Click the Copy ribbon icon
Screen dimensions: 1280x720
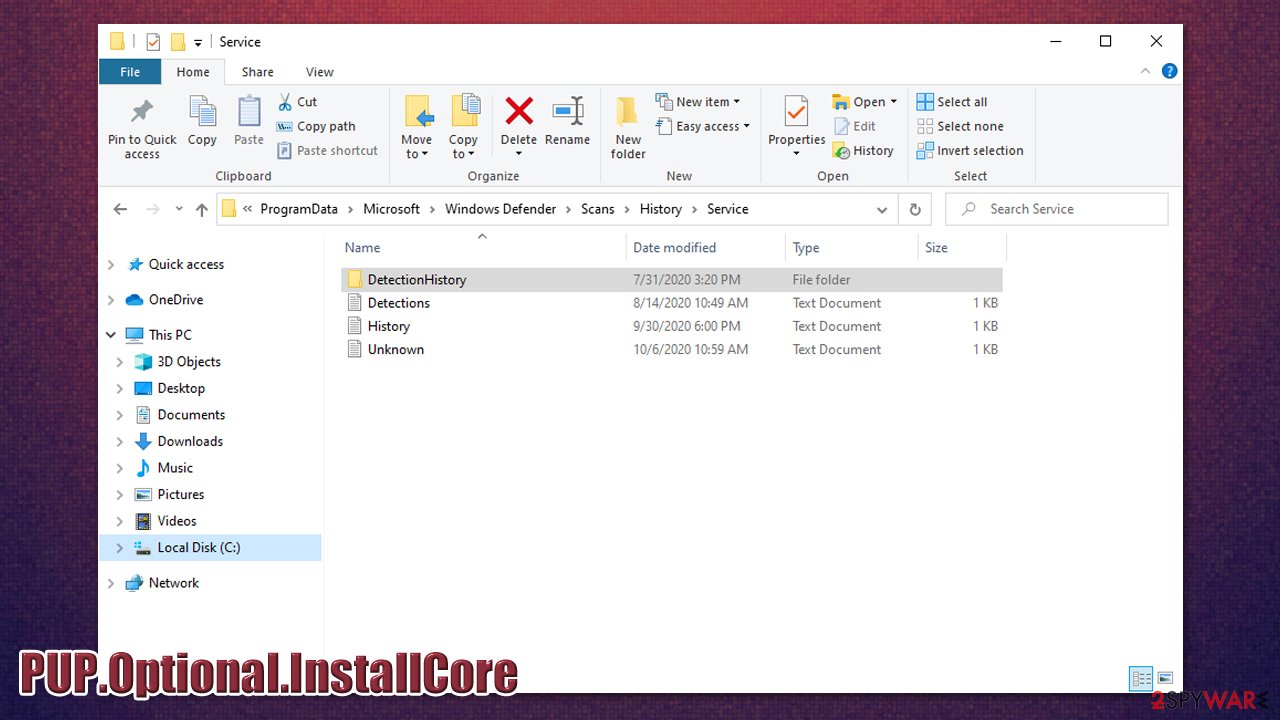point(202,112)
